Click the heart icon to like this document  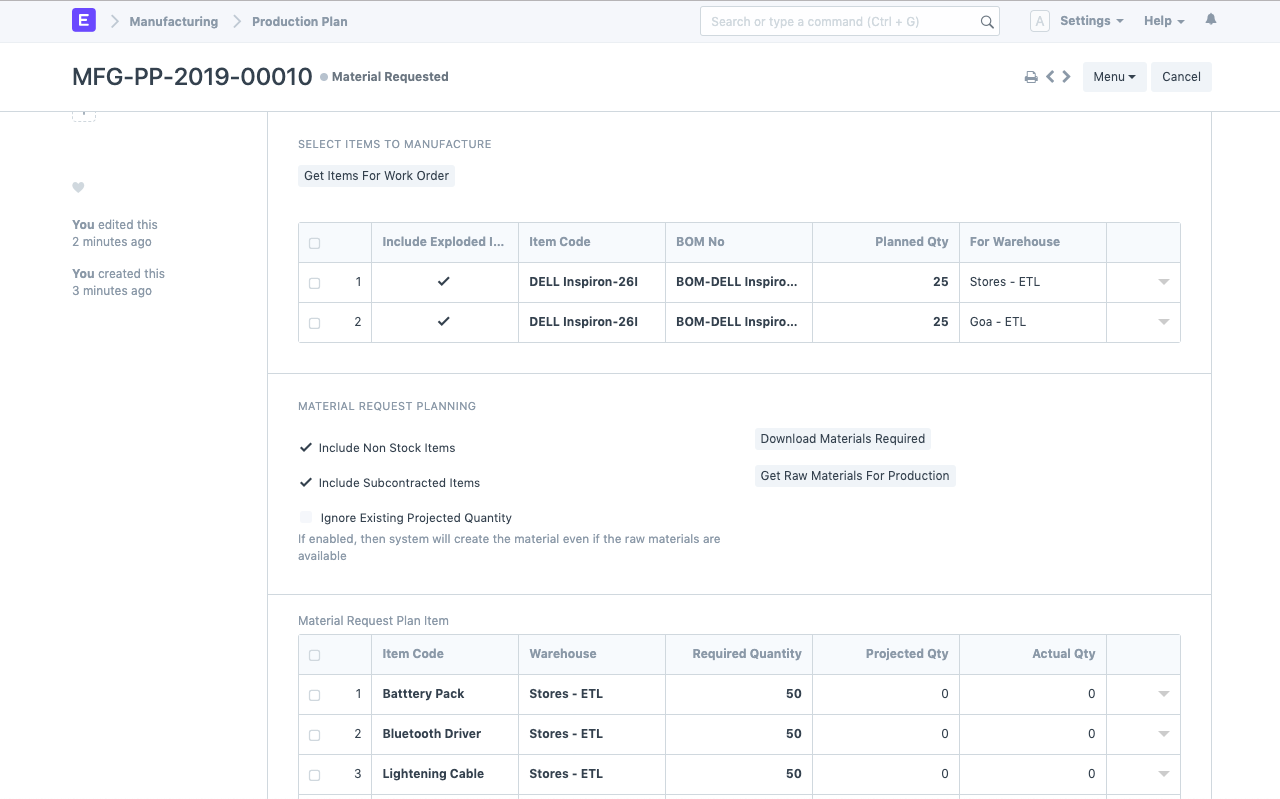[x=78, y=187]
